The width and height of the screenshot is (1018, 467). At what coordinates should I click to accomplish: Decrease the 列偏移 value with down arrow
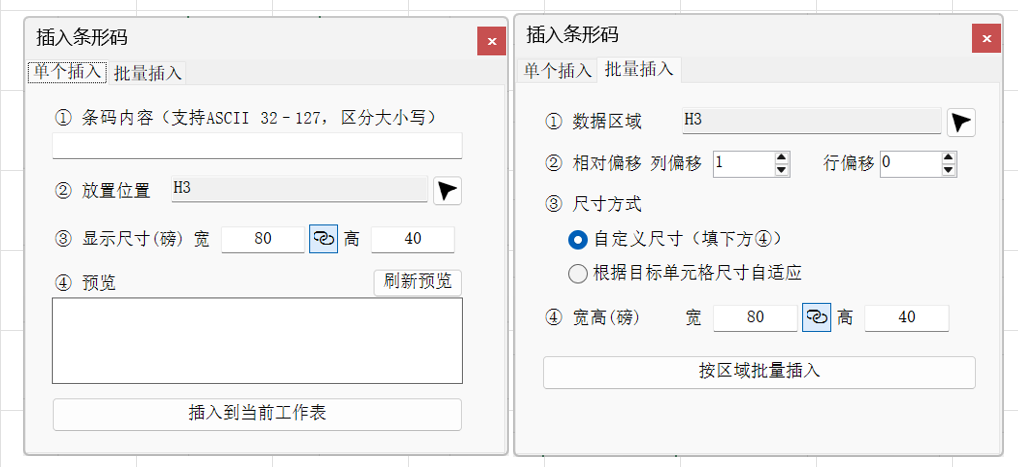[x=782, y=168]
